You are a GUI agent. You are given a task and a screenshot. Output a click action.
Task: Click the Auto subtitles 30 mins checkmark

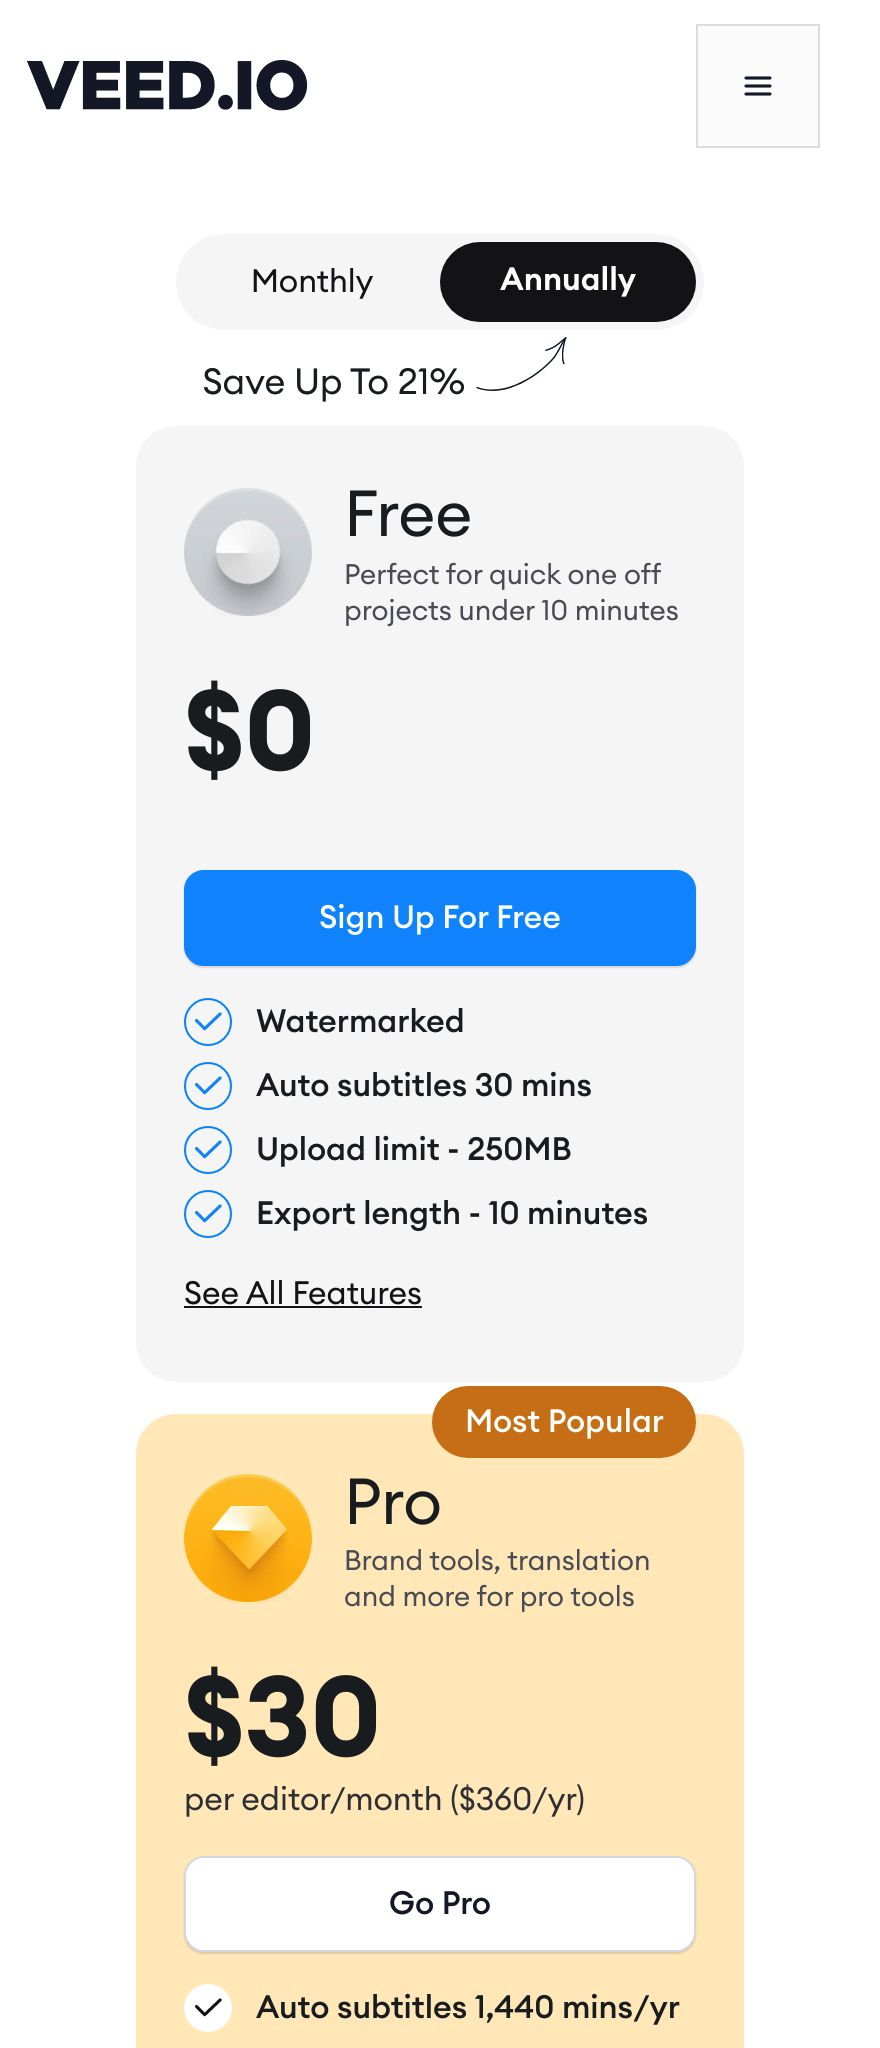208,1085
